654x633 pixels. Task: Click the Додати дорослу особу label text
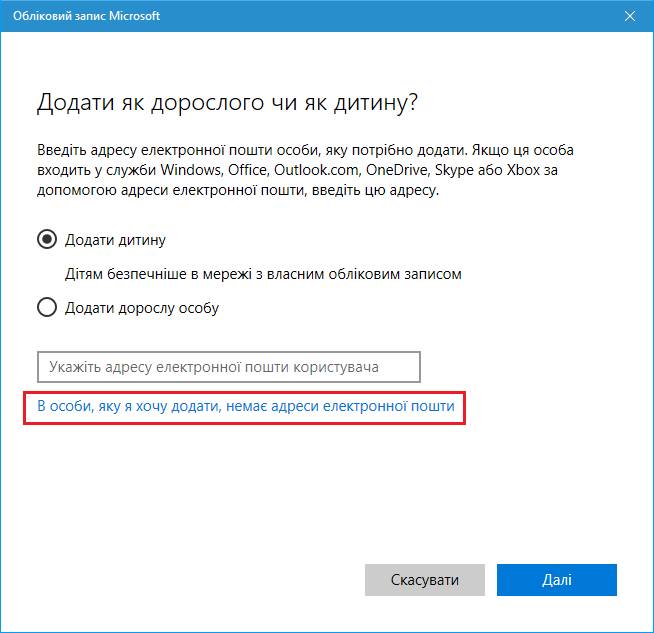click(142, 308)
